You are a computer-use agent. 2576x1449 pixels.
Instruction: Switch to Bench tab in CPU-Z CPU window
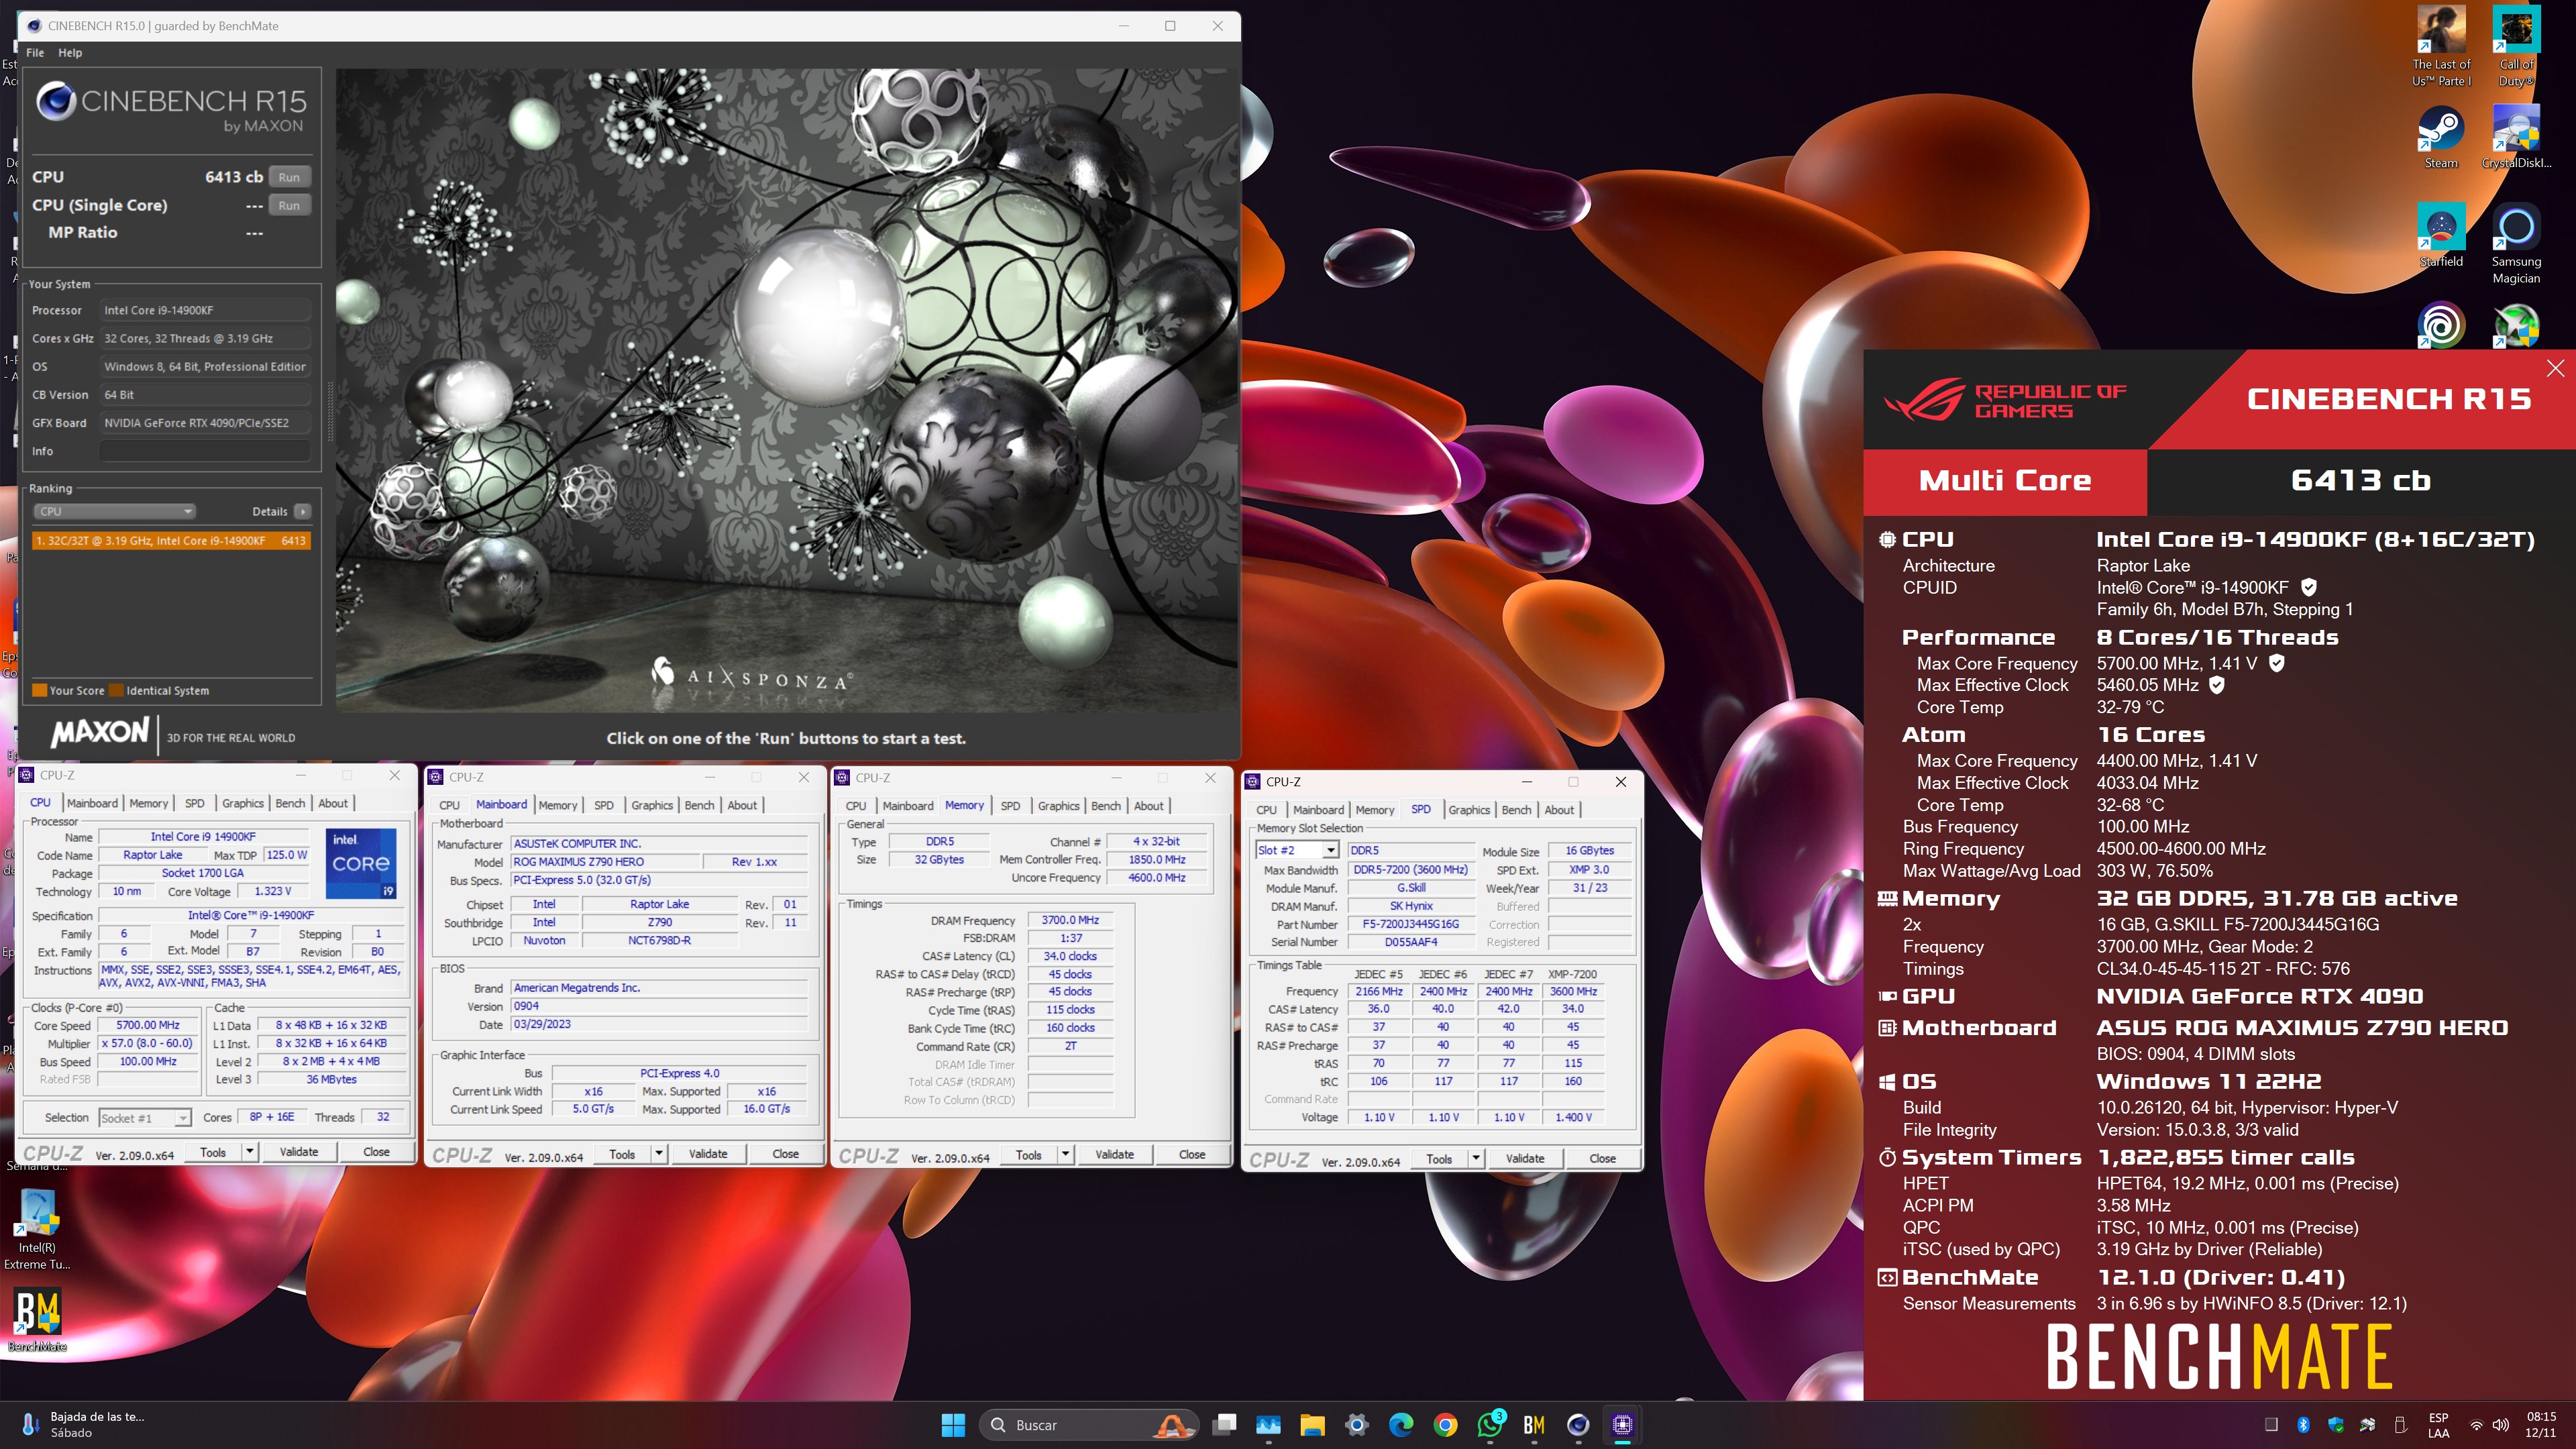(290, 803)
